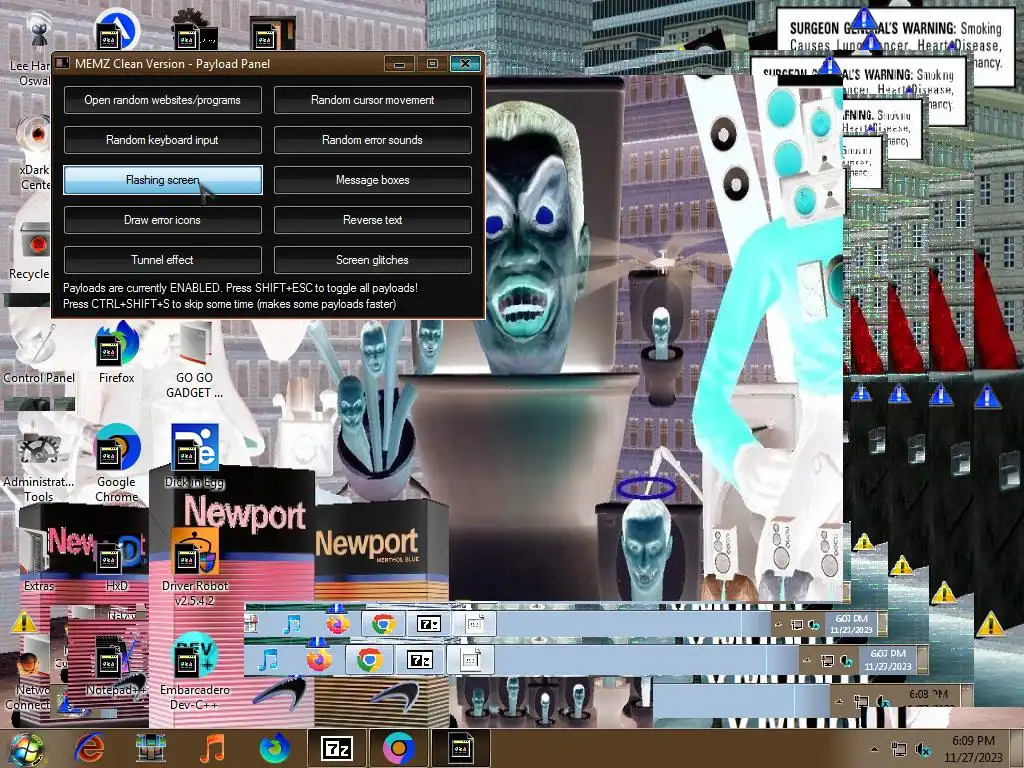This screenshot has width=1024, height=768.
Task: Select the Lee Harvey Oswald desktop icon
Action: pyautogui.click(x=33, y=49)
